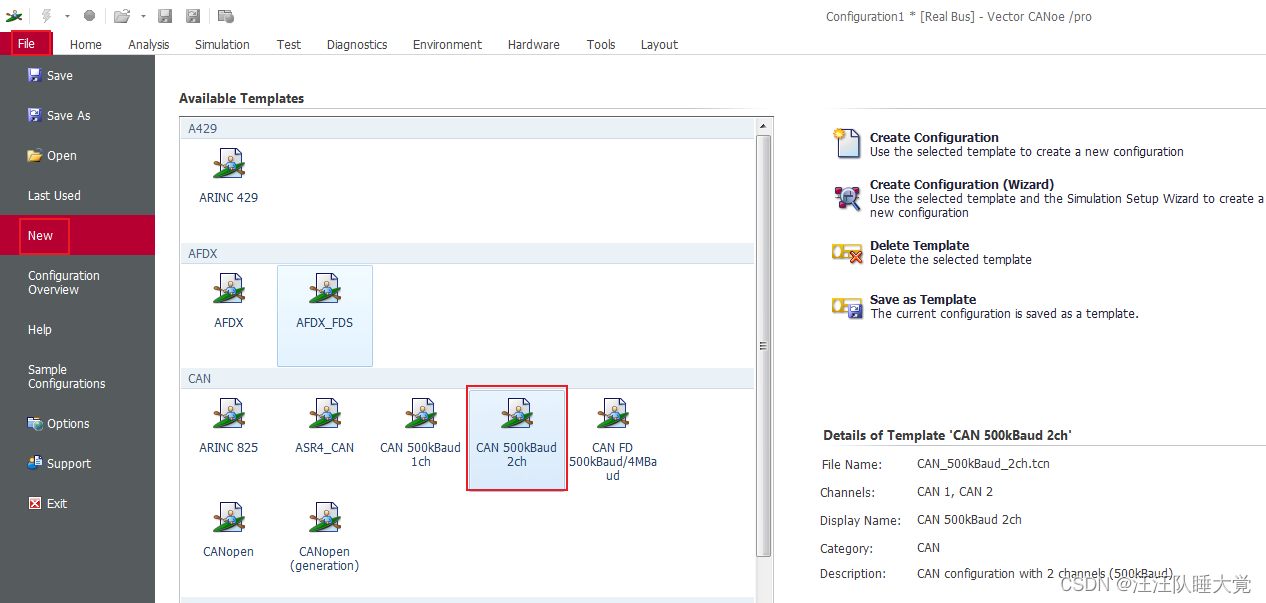Viewport: 1266px width, 603px height.
Task: Click the Start measurement lightning icon
Action: point(46,16)
